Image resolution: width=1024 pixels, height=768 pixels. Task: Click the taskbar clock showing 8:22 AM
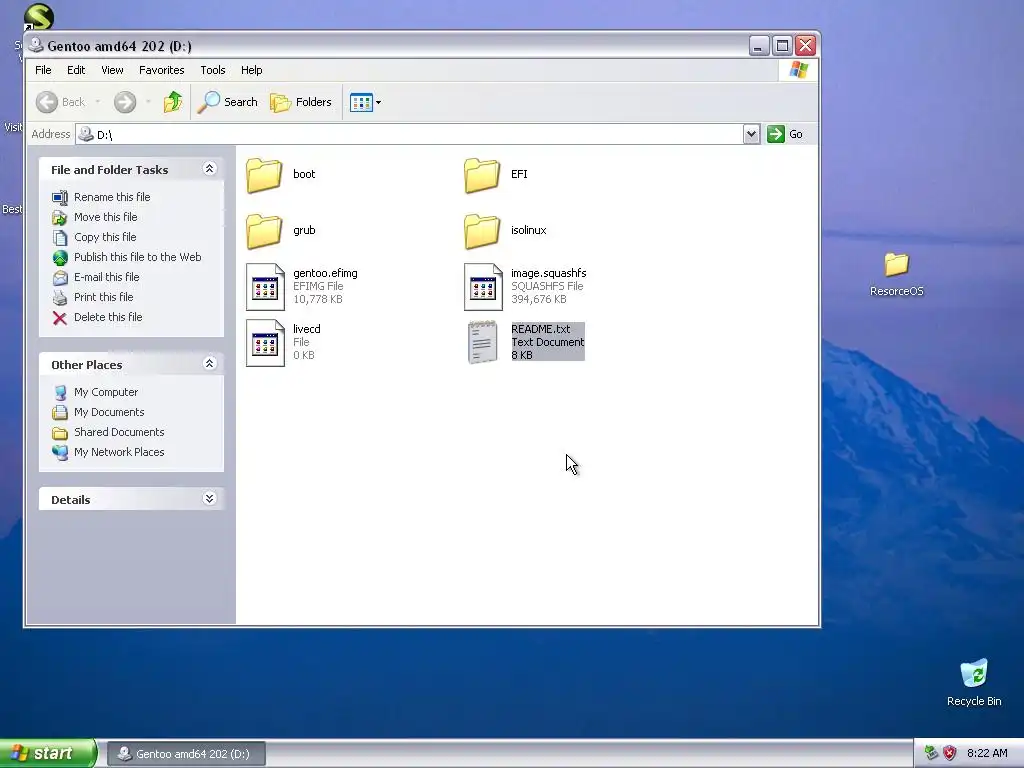pyautogui.click(x=987, y=753)
